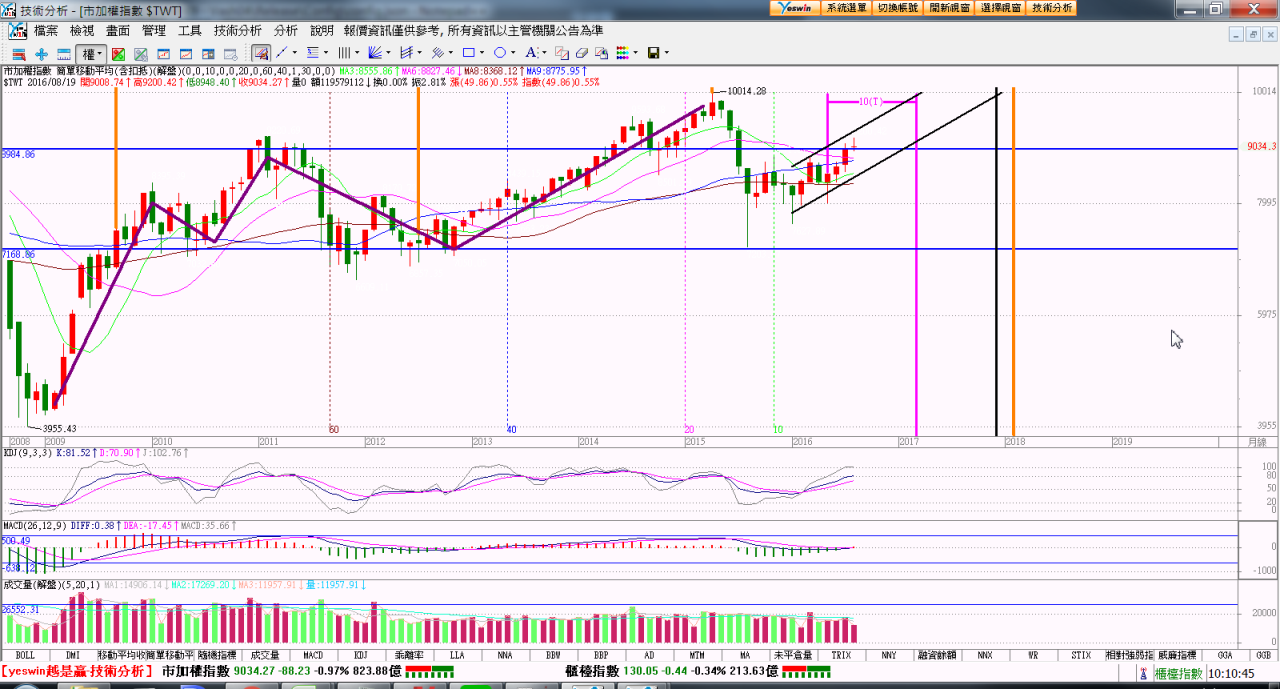Select the rectangle drawing tool
Screen dimensions: 1280x689
[469, 53]
